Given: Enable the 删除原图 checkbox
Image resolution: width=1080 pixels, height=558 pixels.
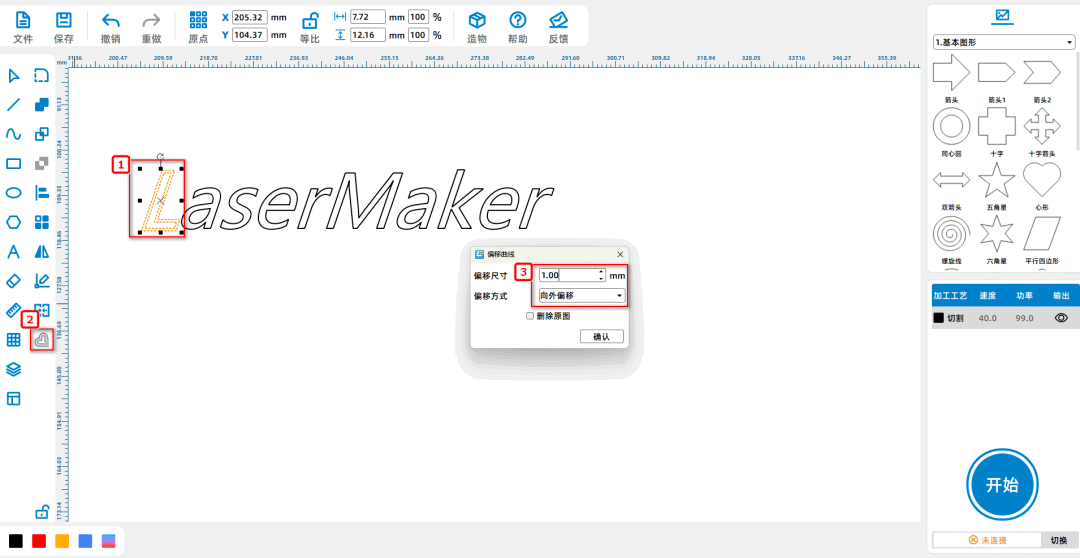Looking at the screenshot, I should 531,316.
